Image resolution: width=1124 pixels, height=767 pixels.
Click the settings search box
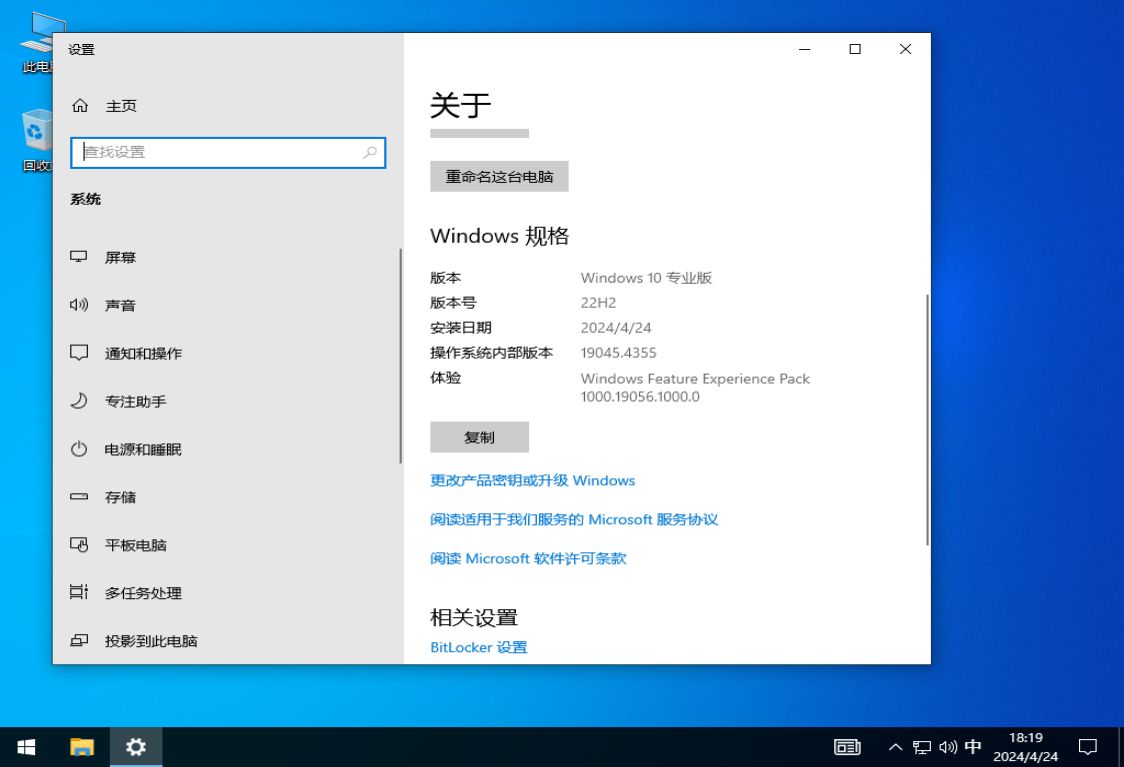point(228,152)
